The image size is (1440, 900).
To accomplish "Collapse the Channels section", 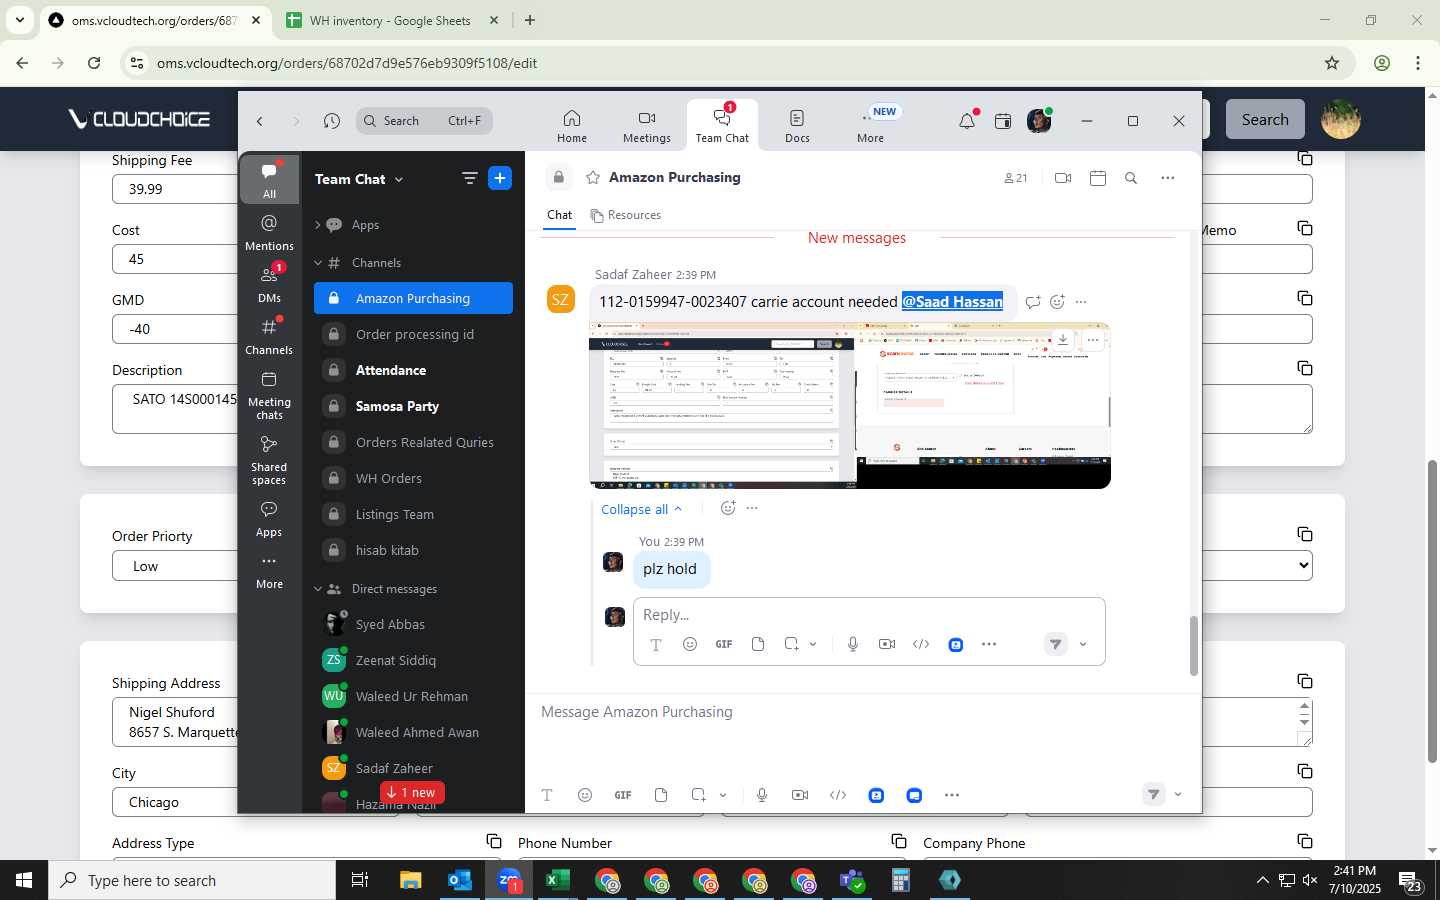I will (318, 263).
